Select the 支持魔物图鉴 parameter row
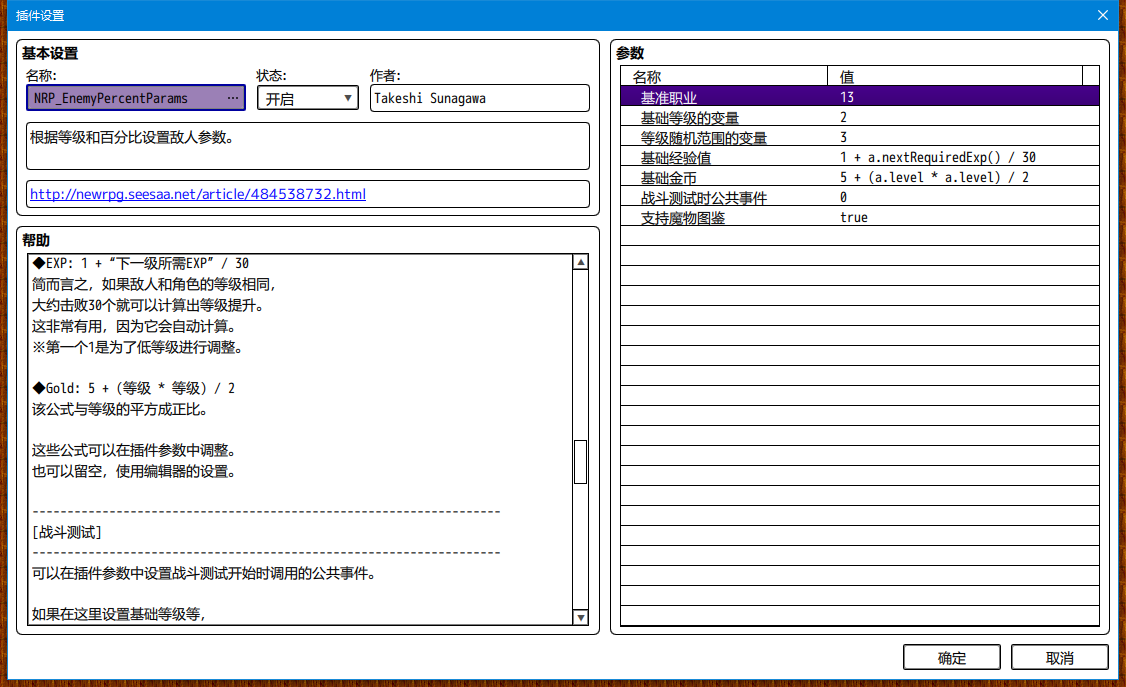 coord(860,218)
